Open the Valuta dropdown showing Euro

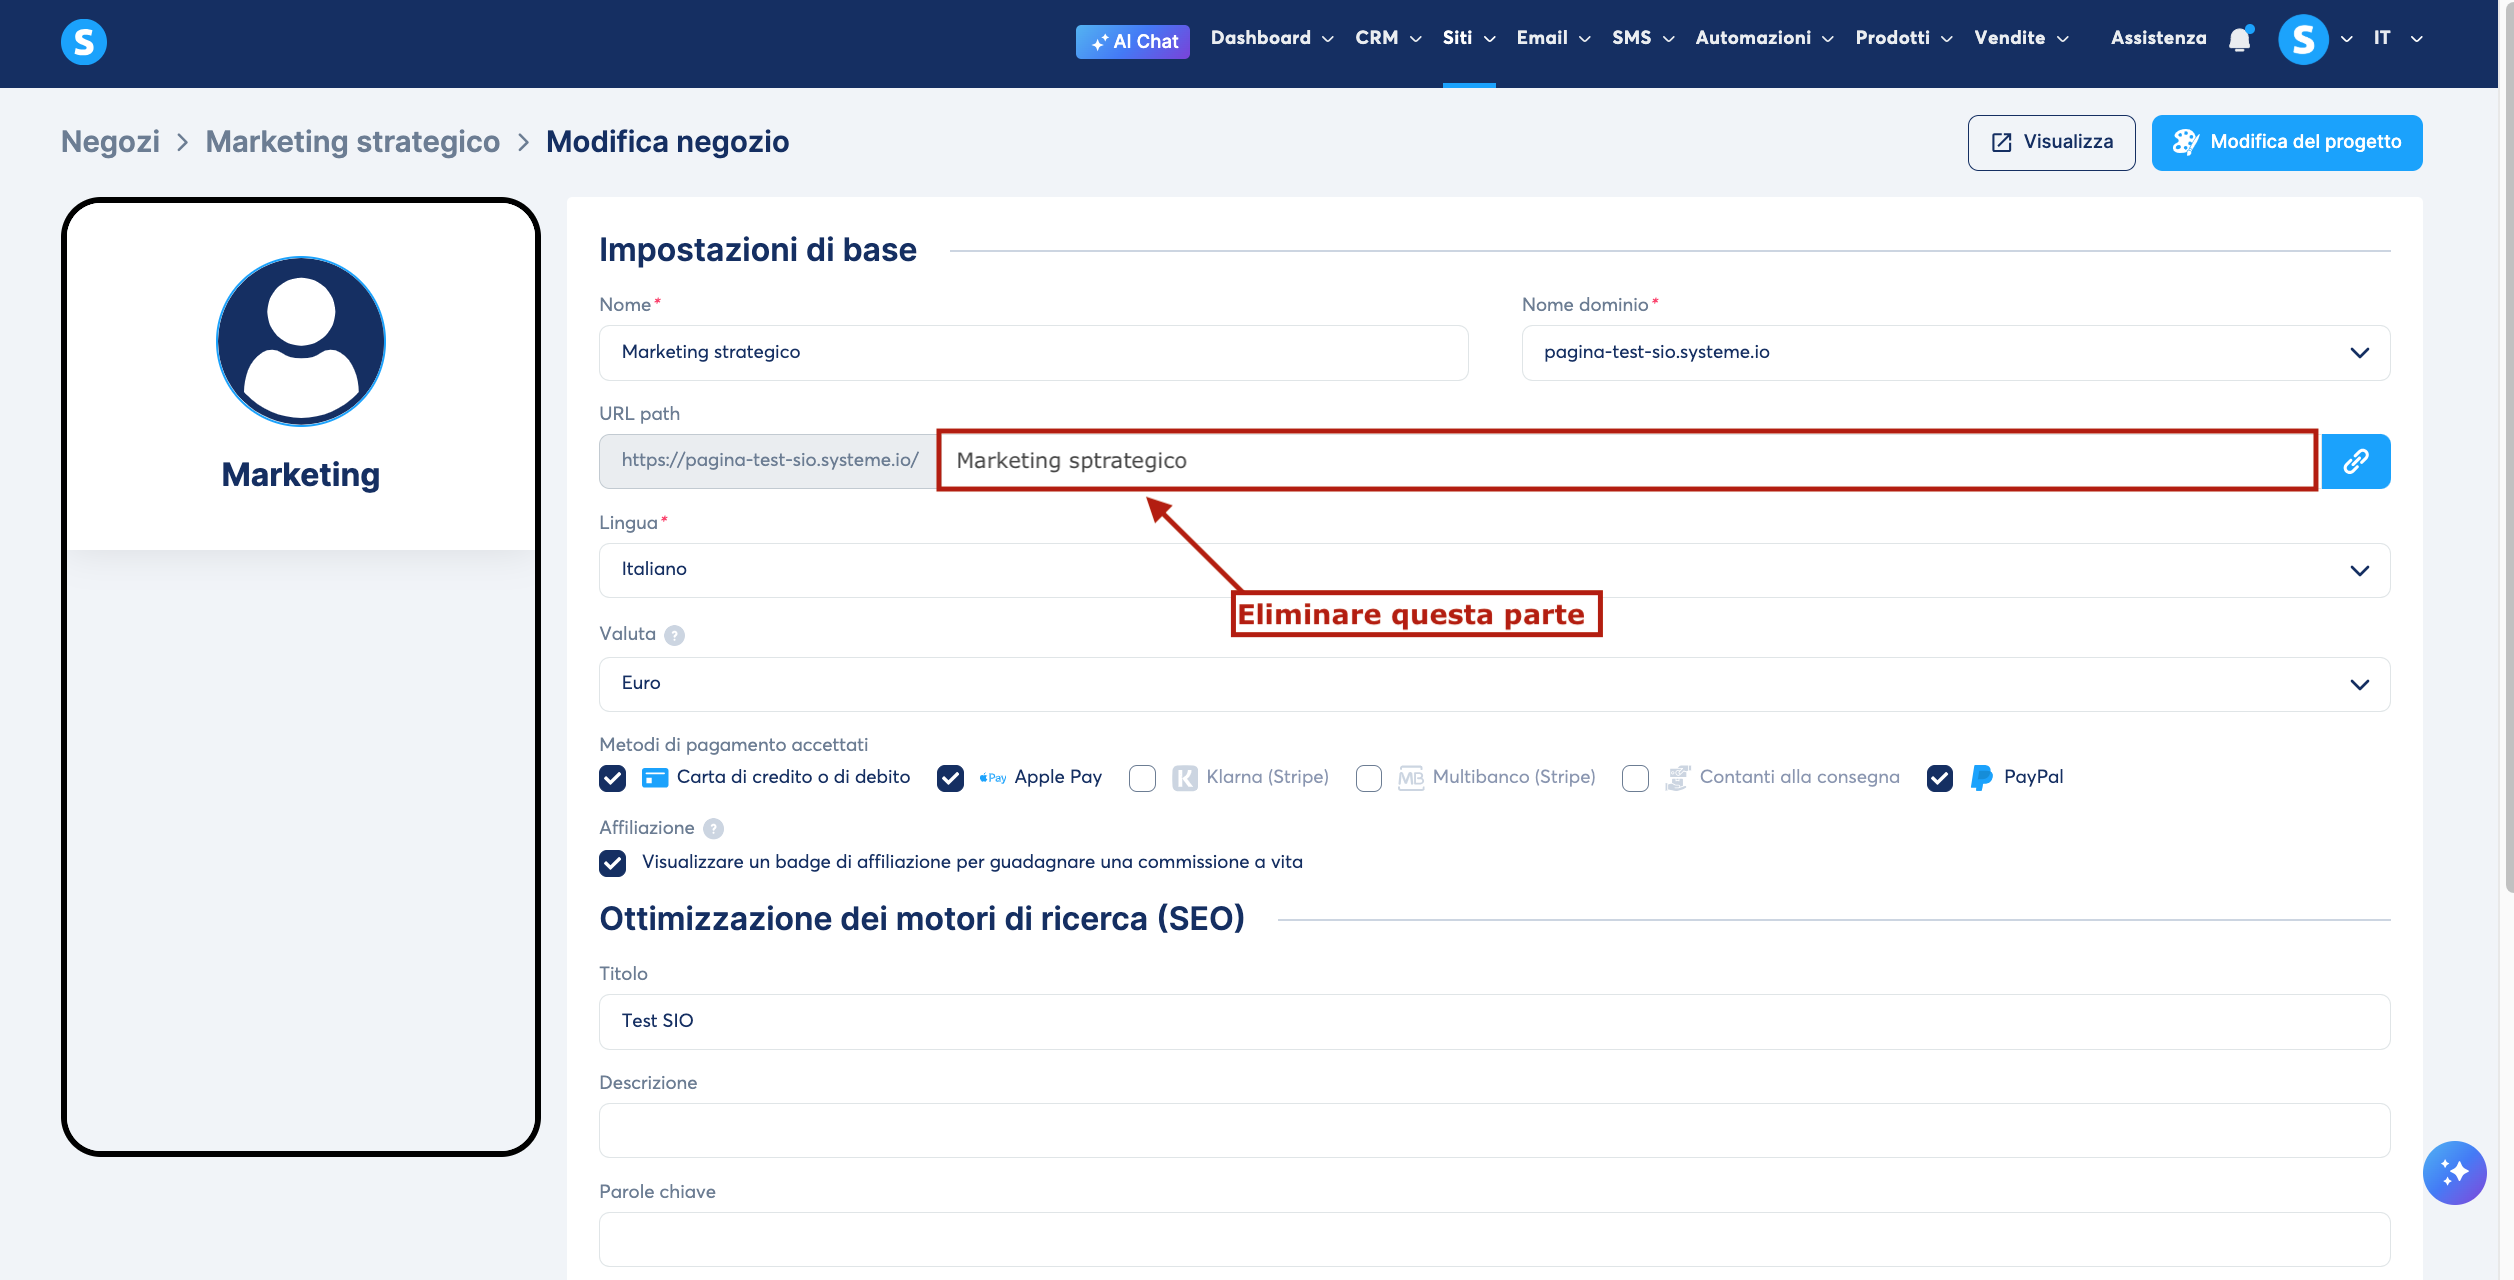(x=1495, y=684)
